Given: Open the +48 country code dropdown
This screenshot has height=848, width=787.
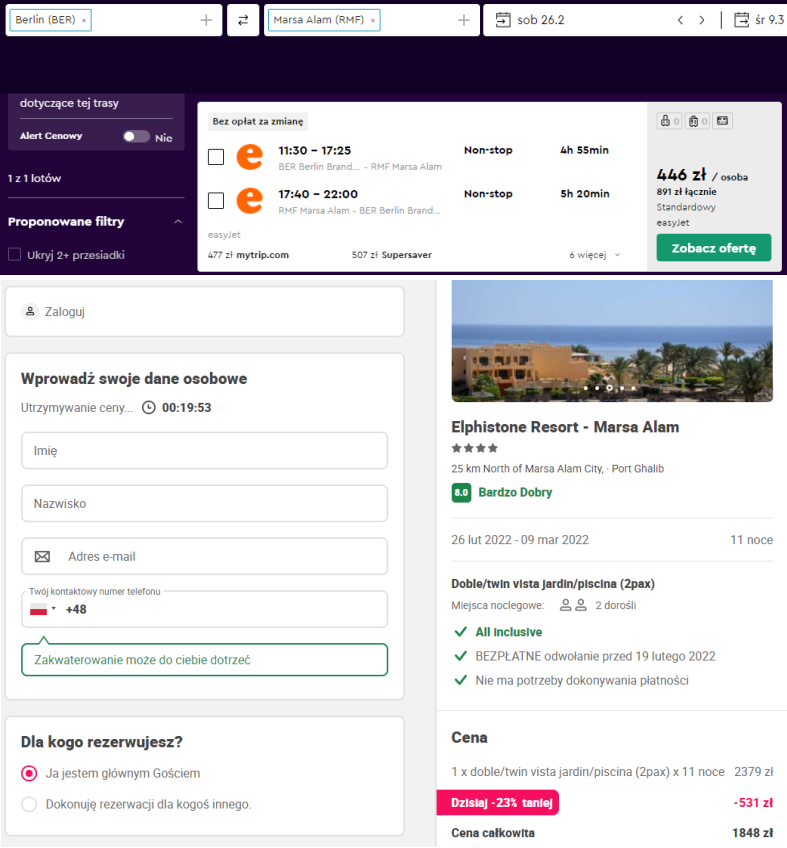Looking at the screenshot, I should click(43, 609).
